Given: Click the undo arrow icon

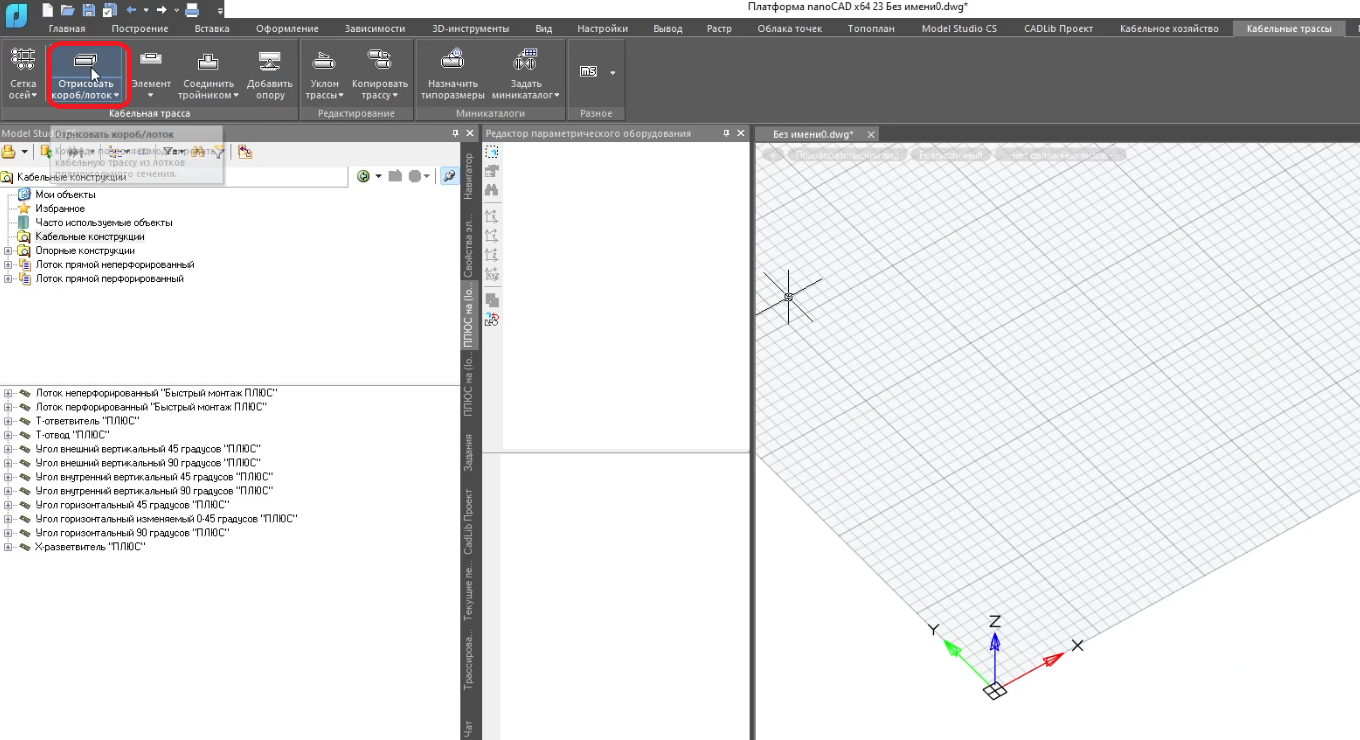Looking at the screenshot, I should 131,9.
